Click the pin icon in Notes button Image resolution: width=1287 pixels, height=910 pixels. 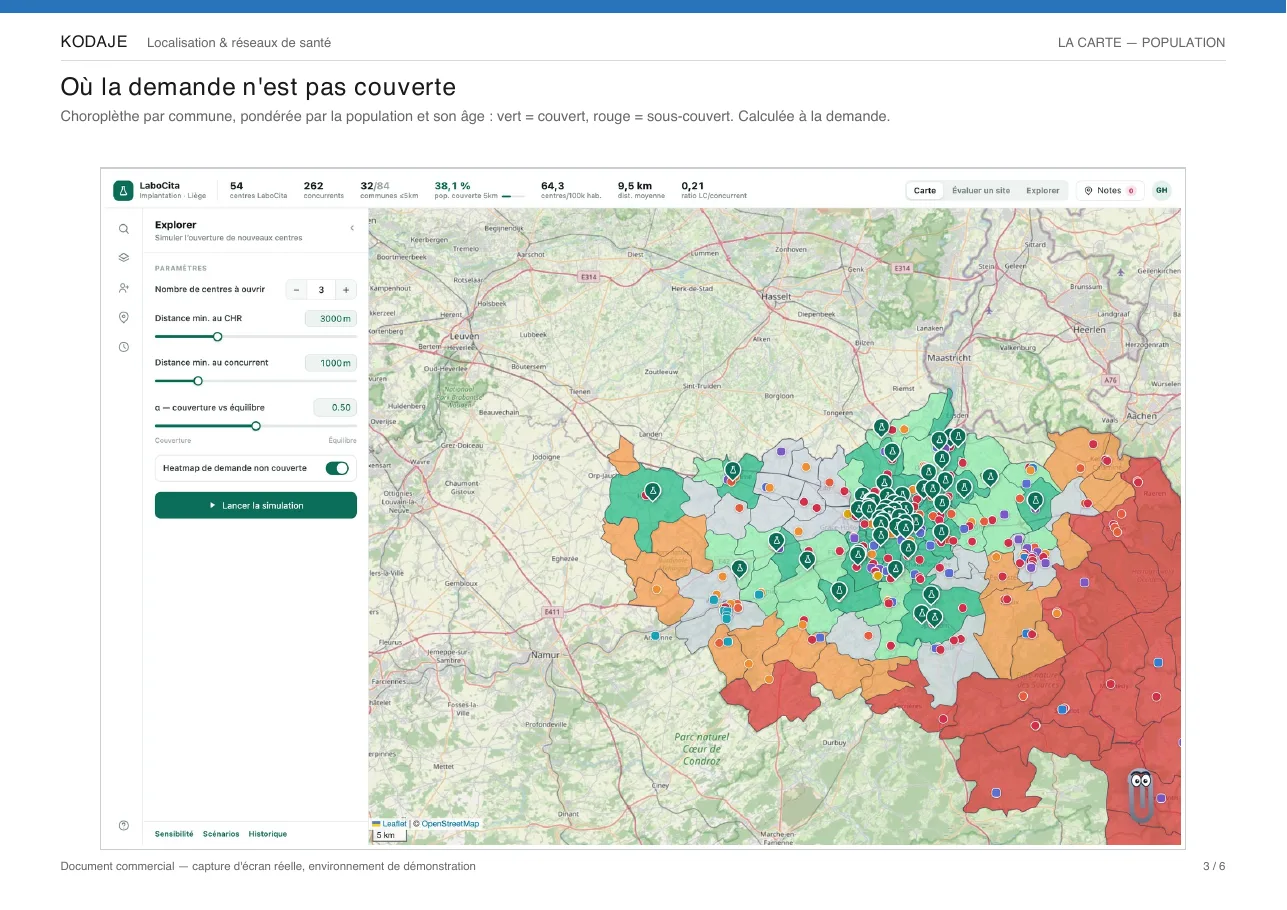pyautogui.click(x=1089, y=190)
